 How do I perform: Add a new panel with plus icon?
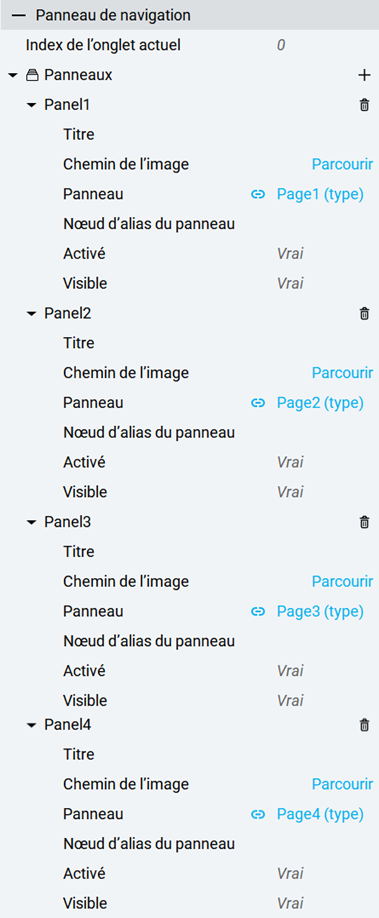coord(364,75)
